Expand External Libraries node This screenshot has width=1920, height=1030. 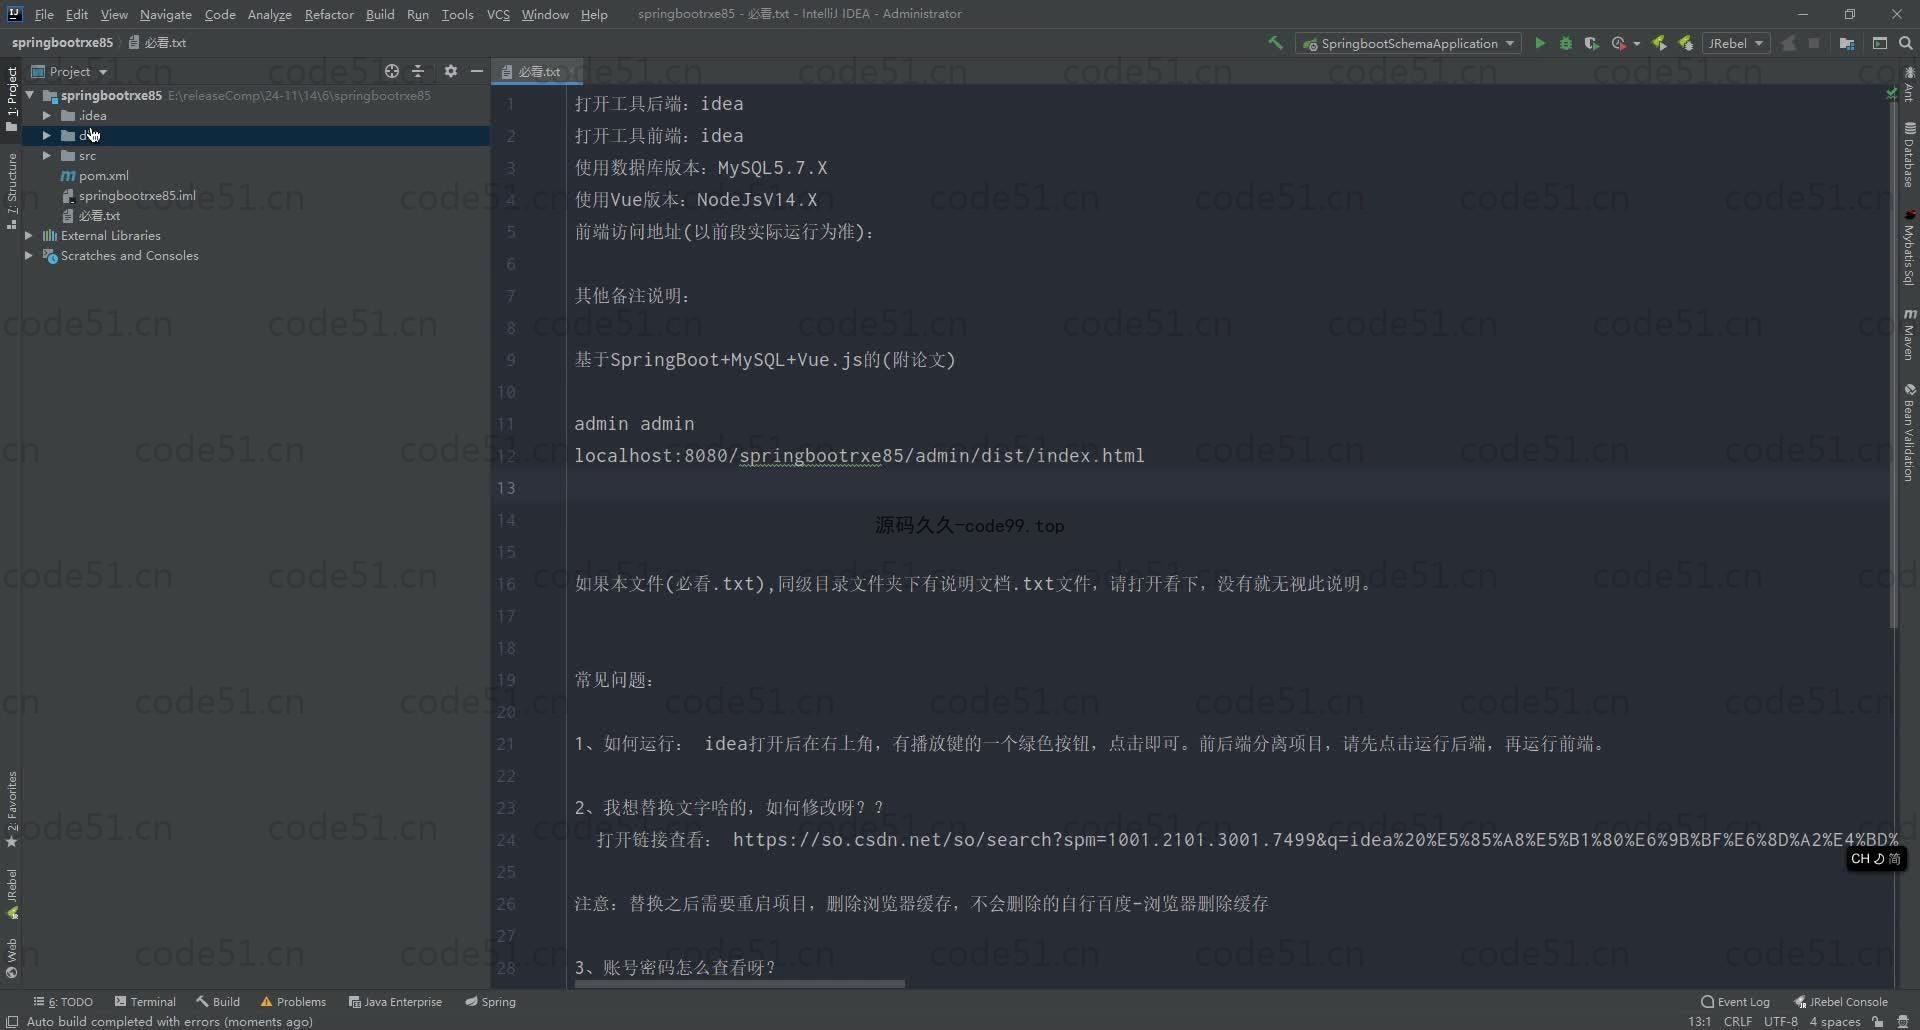[29, 235]
